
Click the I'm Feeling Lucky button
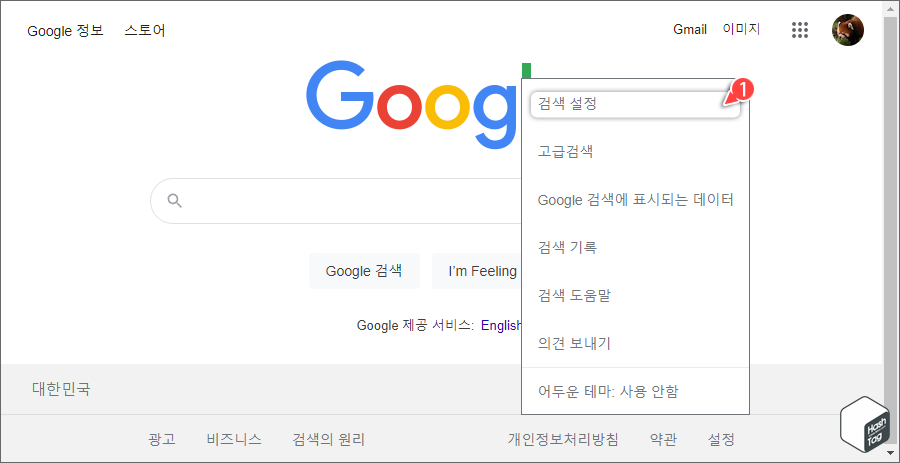point(477,271)
